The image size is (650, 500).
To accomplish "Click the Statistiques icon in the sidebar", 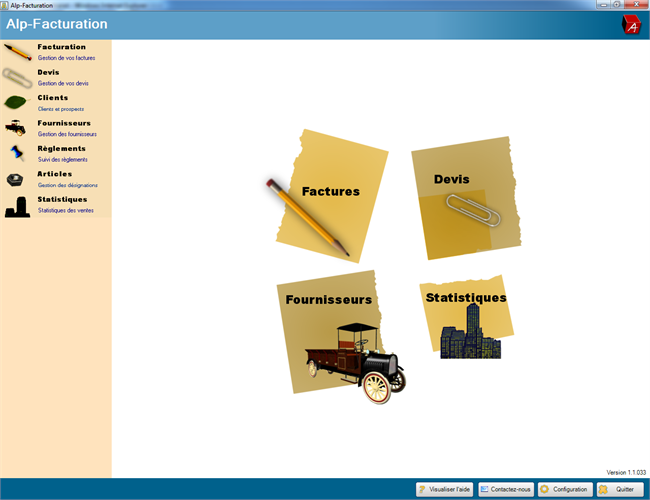I will (17, 206).
